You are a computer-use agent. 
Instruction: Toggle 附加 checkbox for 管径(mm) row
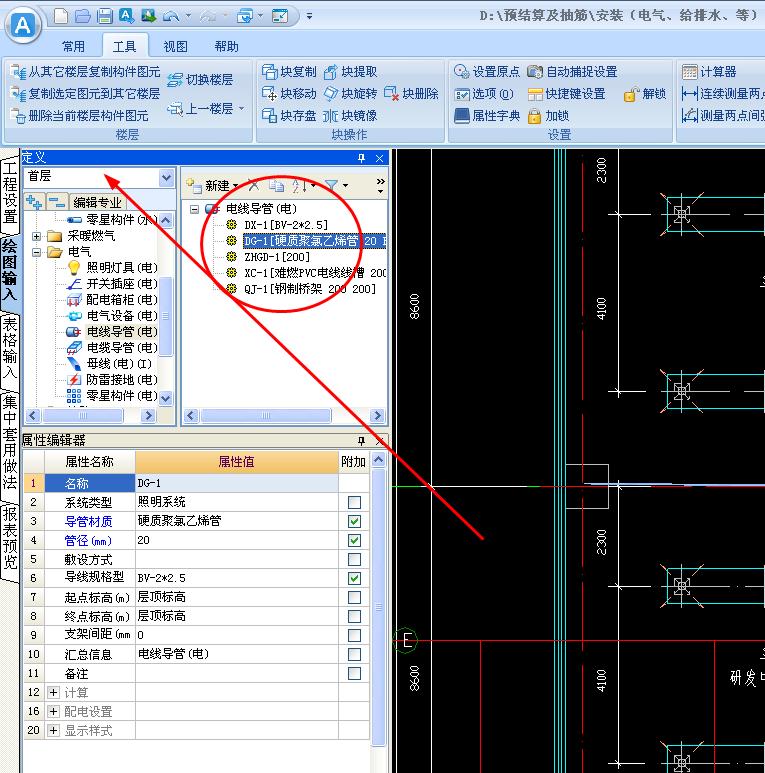[x=354, y=540]
